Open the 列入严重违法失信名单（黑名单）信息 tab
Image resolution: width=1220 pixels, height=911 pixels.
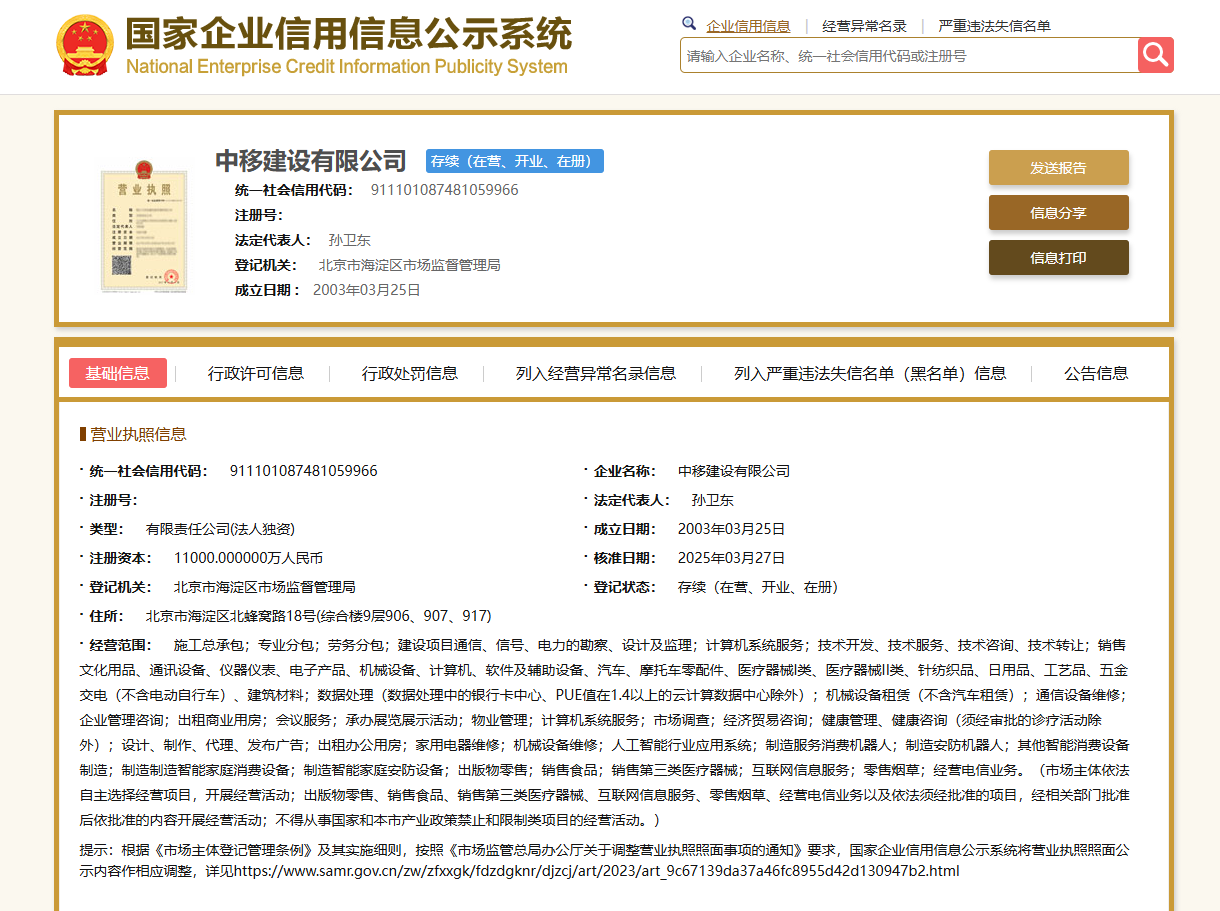click(x=870, y=373)
